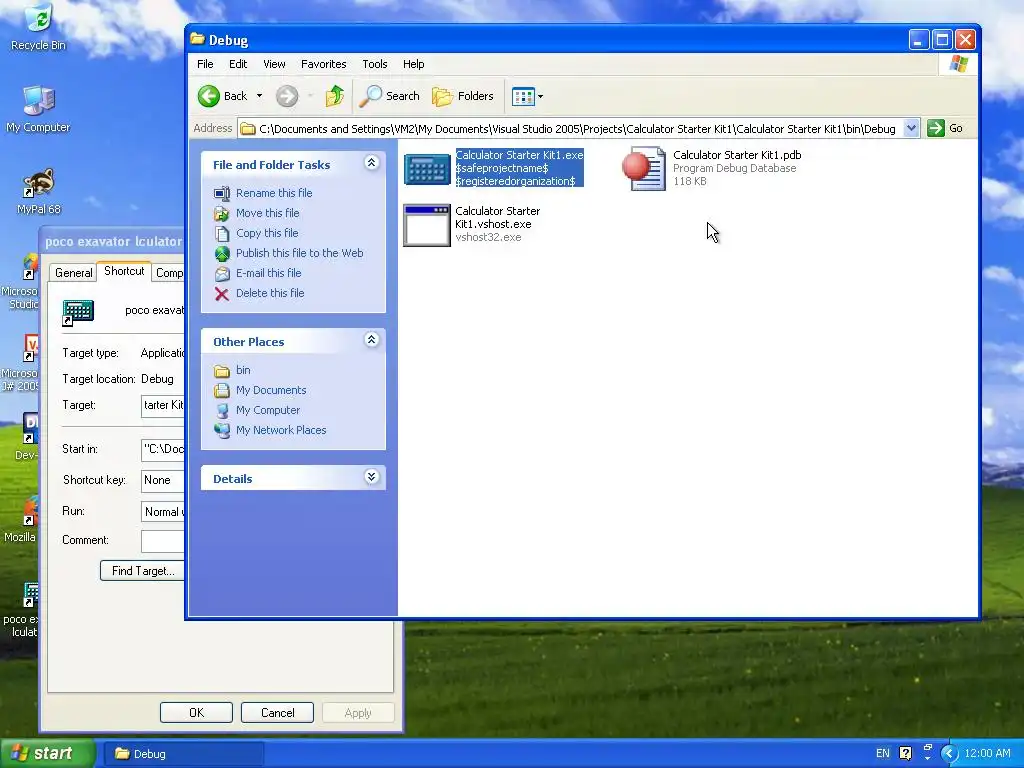Click Delete this file
This screenshot has width=1024, height=768.
(270, 293)
